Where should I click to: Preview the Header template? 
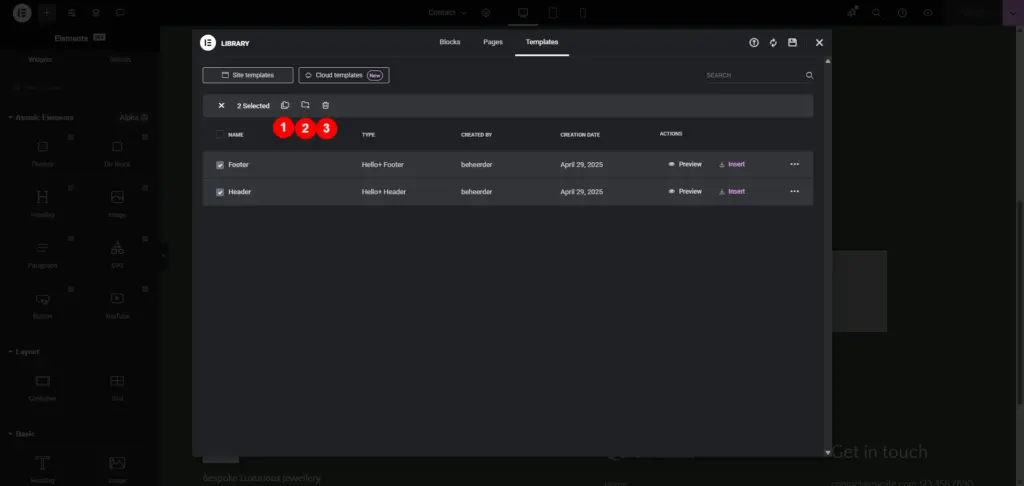point(685,191)
